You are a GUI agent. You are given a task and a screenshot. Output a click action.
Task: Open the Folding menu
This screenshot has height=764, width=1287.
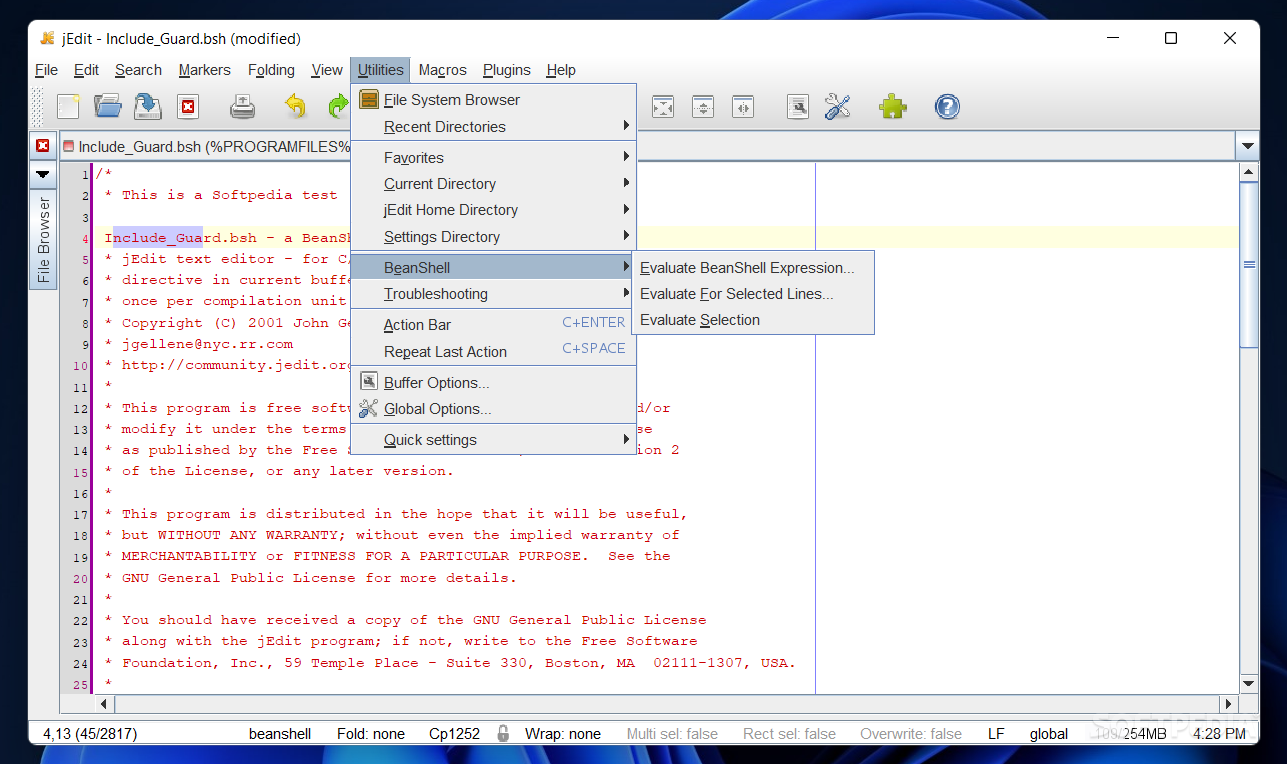(271, 70)
